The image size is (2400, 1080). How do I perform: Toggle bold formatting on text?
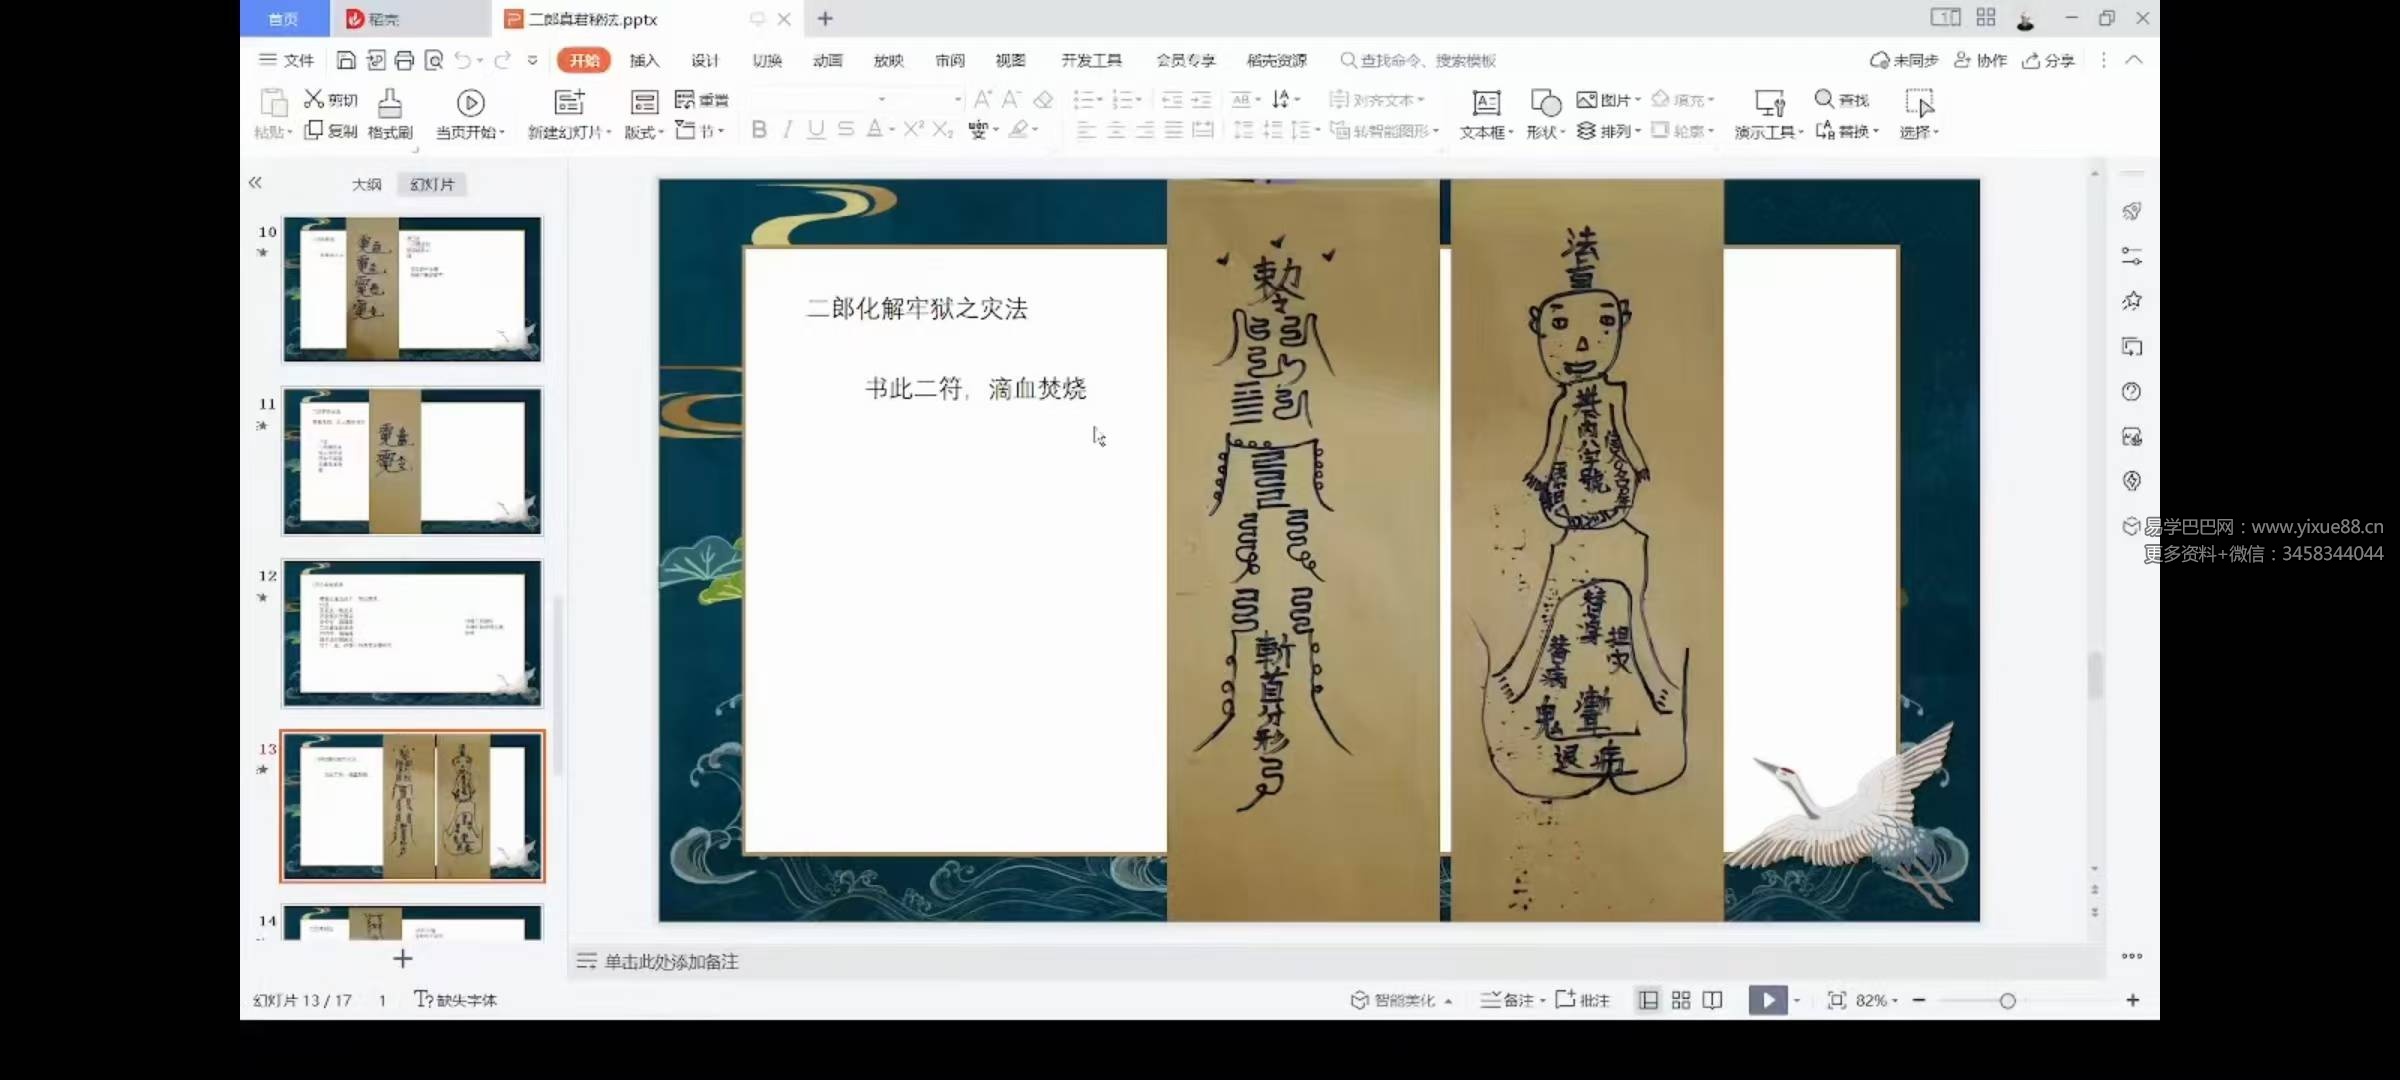click(x=759, y=129)
